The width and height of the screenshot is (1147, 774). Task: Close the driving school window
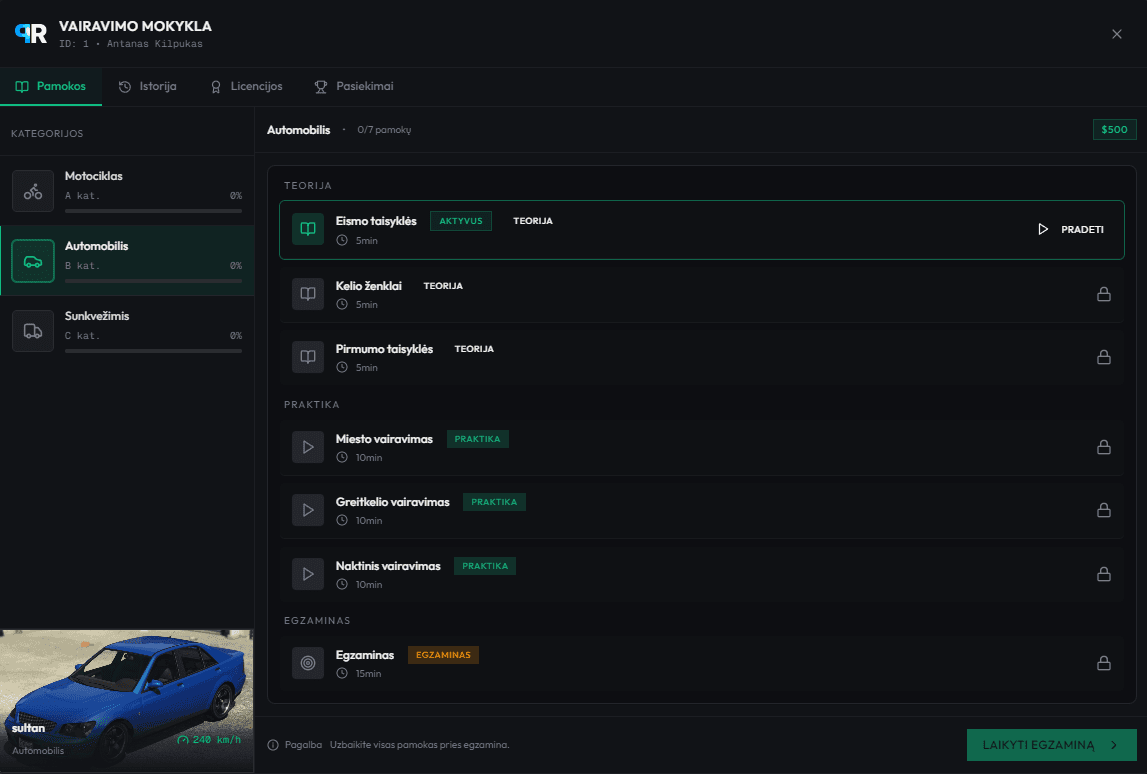pyautogui.click(x=1117, y=34)
